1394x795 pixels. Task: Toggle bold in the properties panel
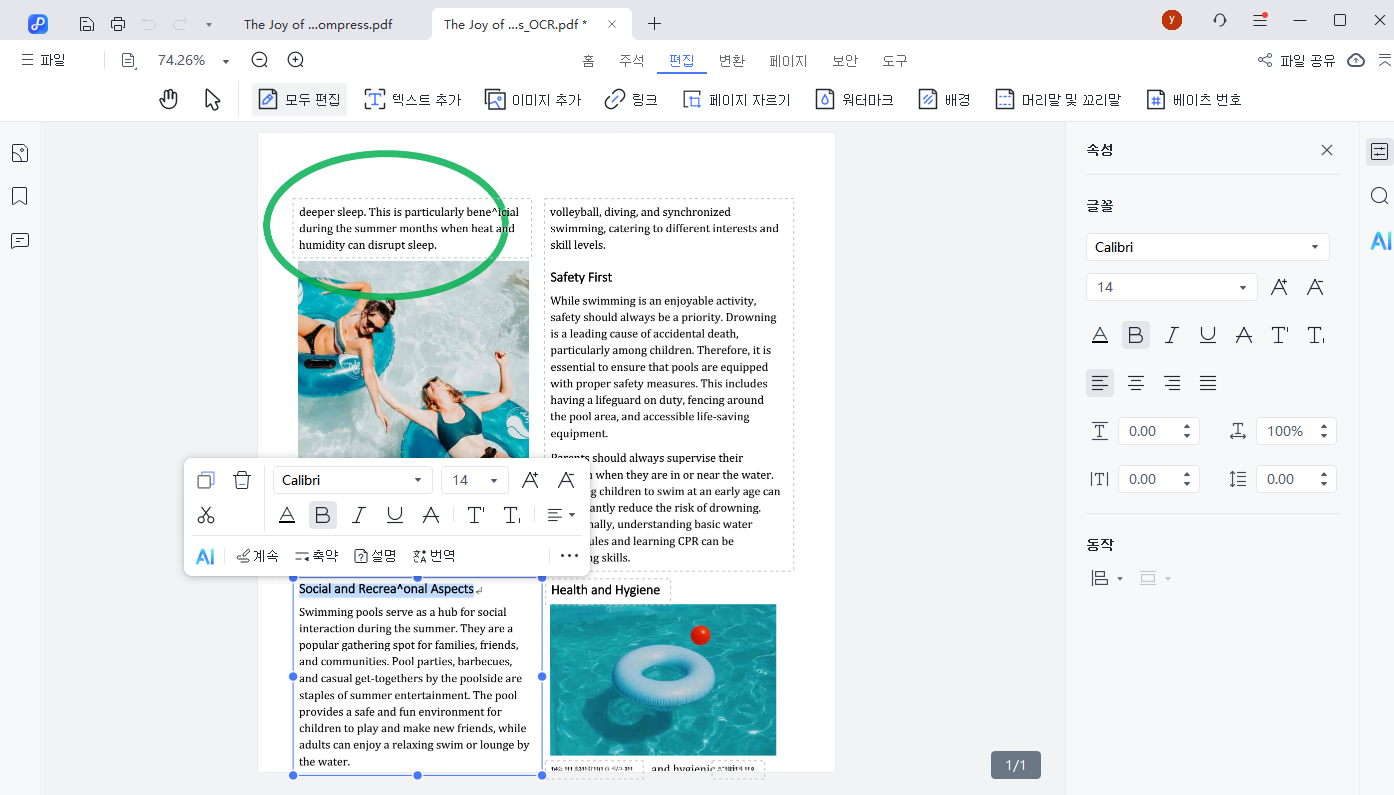pos(1136,335)
